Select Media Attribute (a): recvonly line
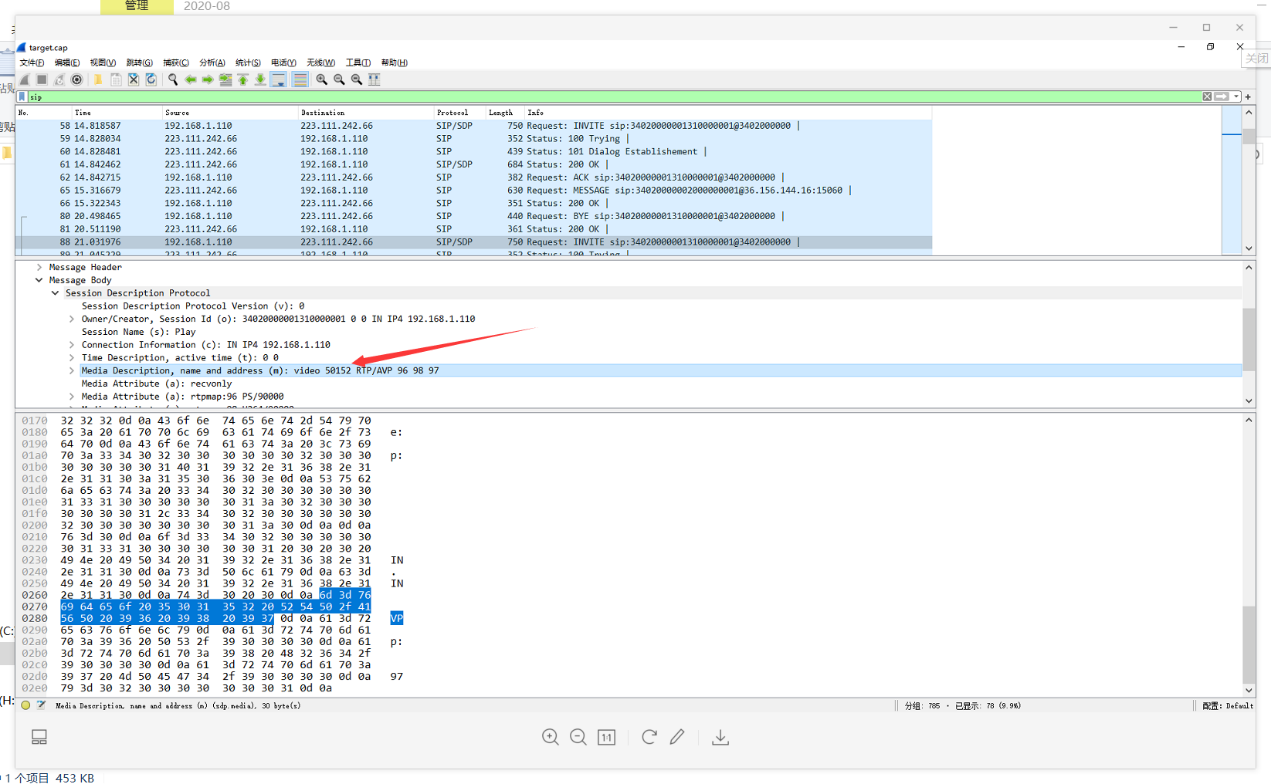The width and height of the screenshot is (1271, 784). pyautogui.click(x=157, y=383)
